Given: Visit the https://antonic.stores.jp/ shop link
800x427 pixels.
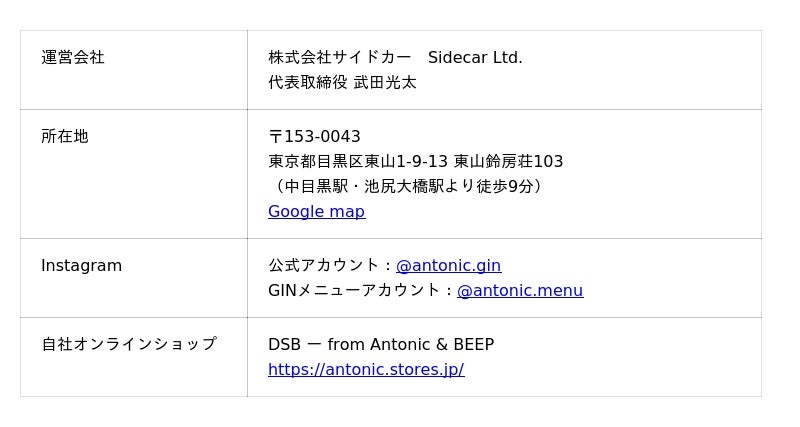Looking at the screenshot, I should tap(366, 370).
